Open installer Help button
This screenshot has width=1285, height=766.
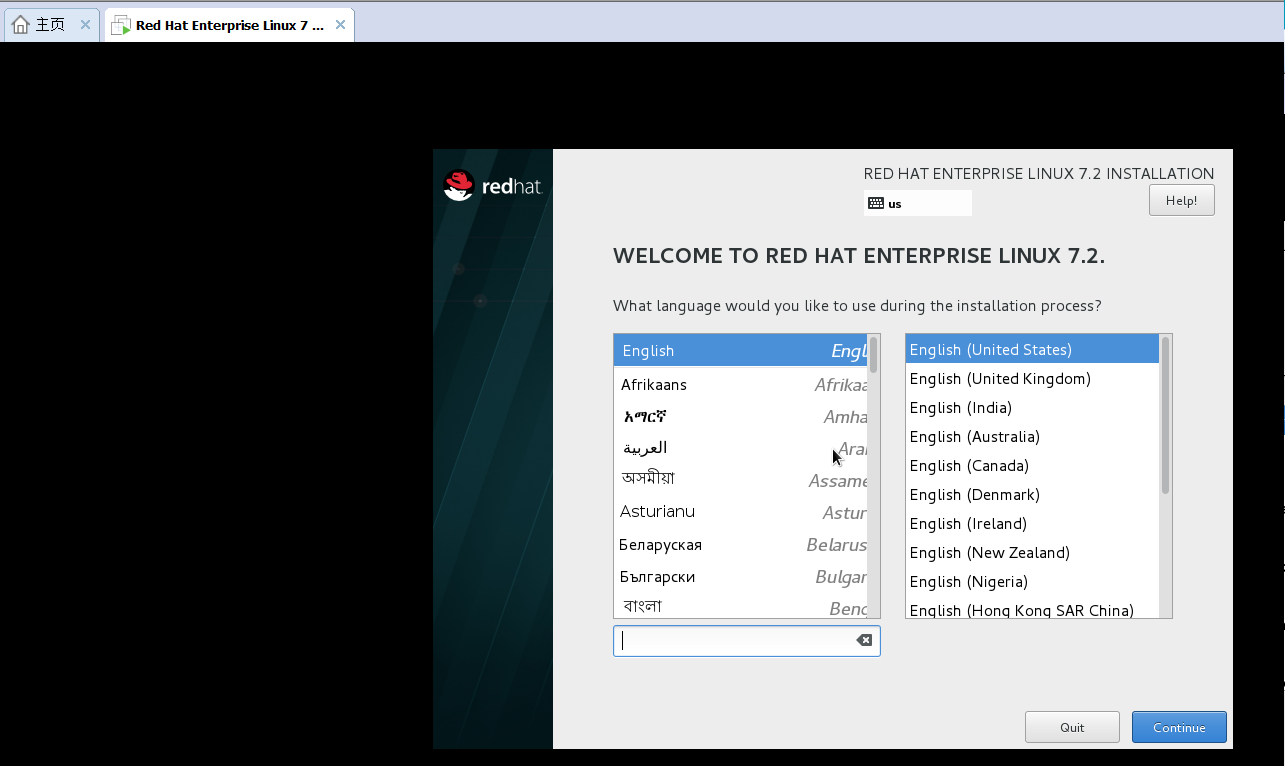tap(1181, 200)
